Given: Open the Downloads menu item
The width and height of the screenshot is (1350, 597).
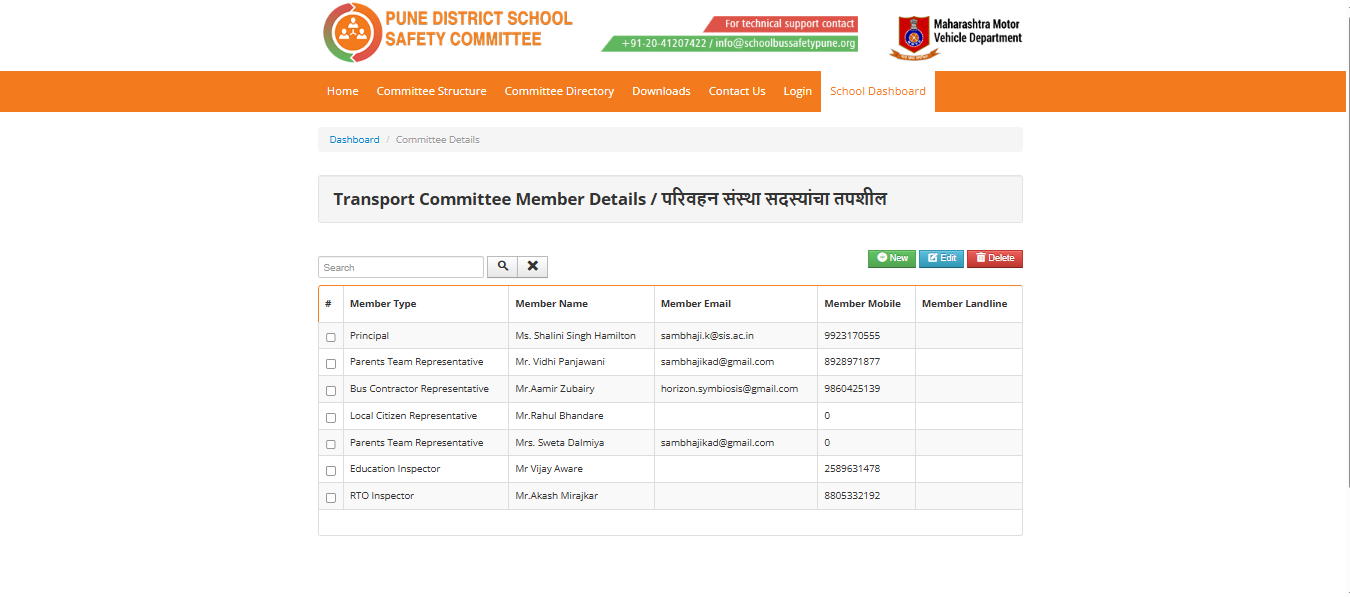Looking at the screenshot, I should pos(661,91).
